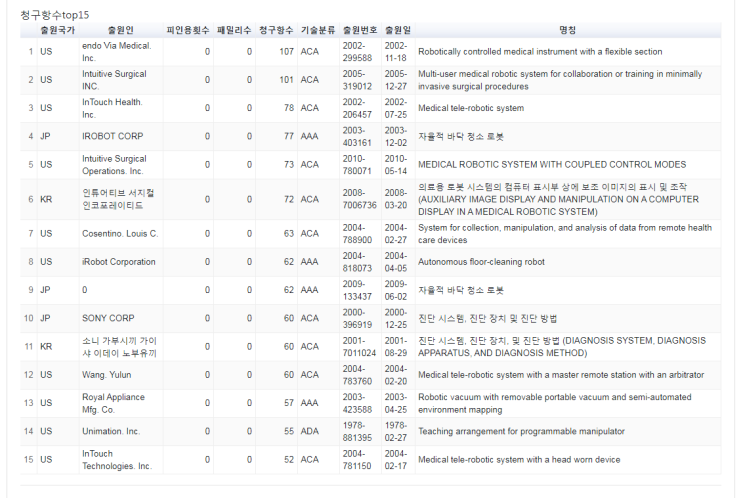This screenshot has width=743, height=498.
Task: Click claim count 101 in row 2
Action: pyautogui.click(x=287, y=80)
